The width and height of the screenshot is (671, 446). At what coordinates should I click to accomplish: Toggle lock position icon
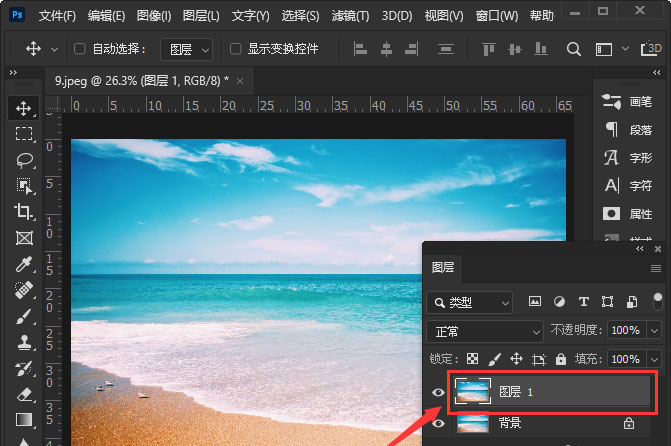click(517, 359)
